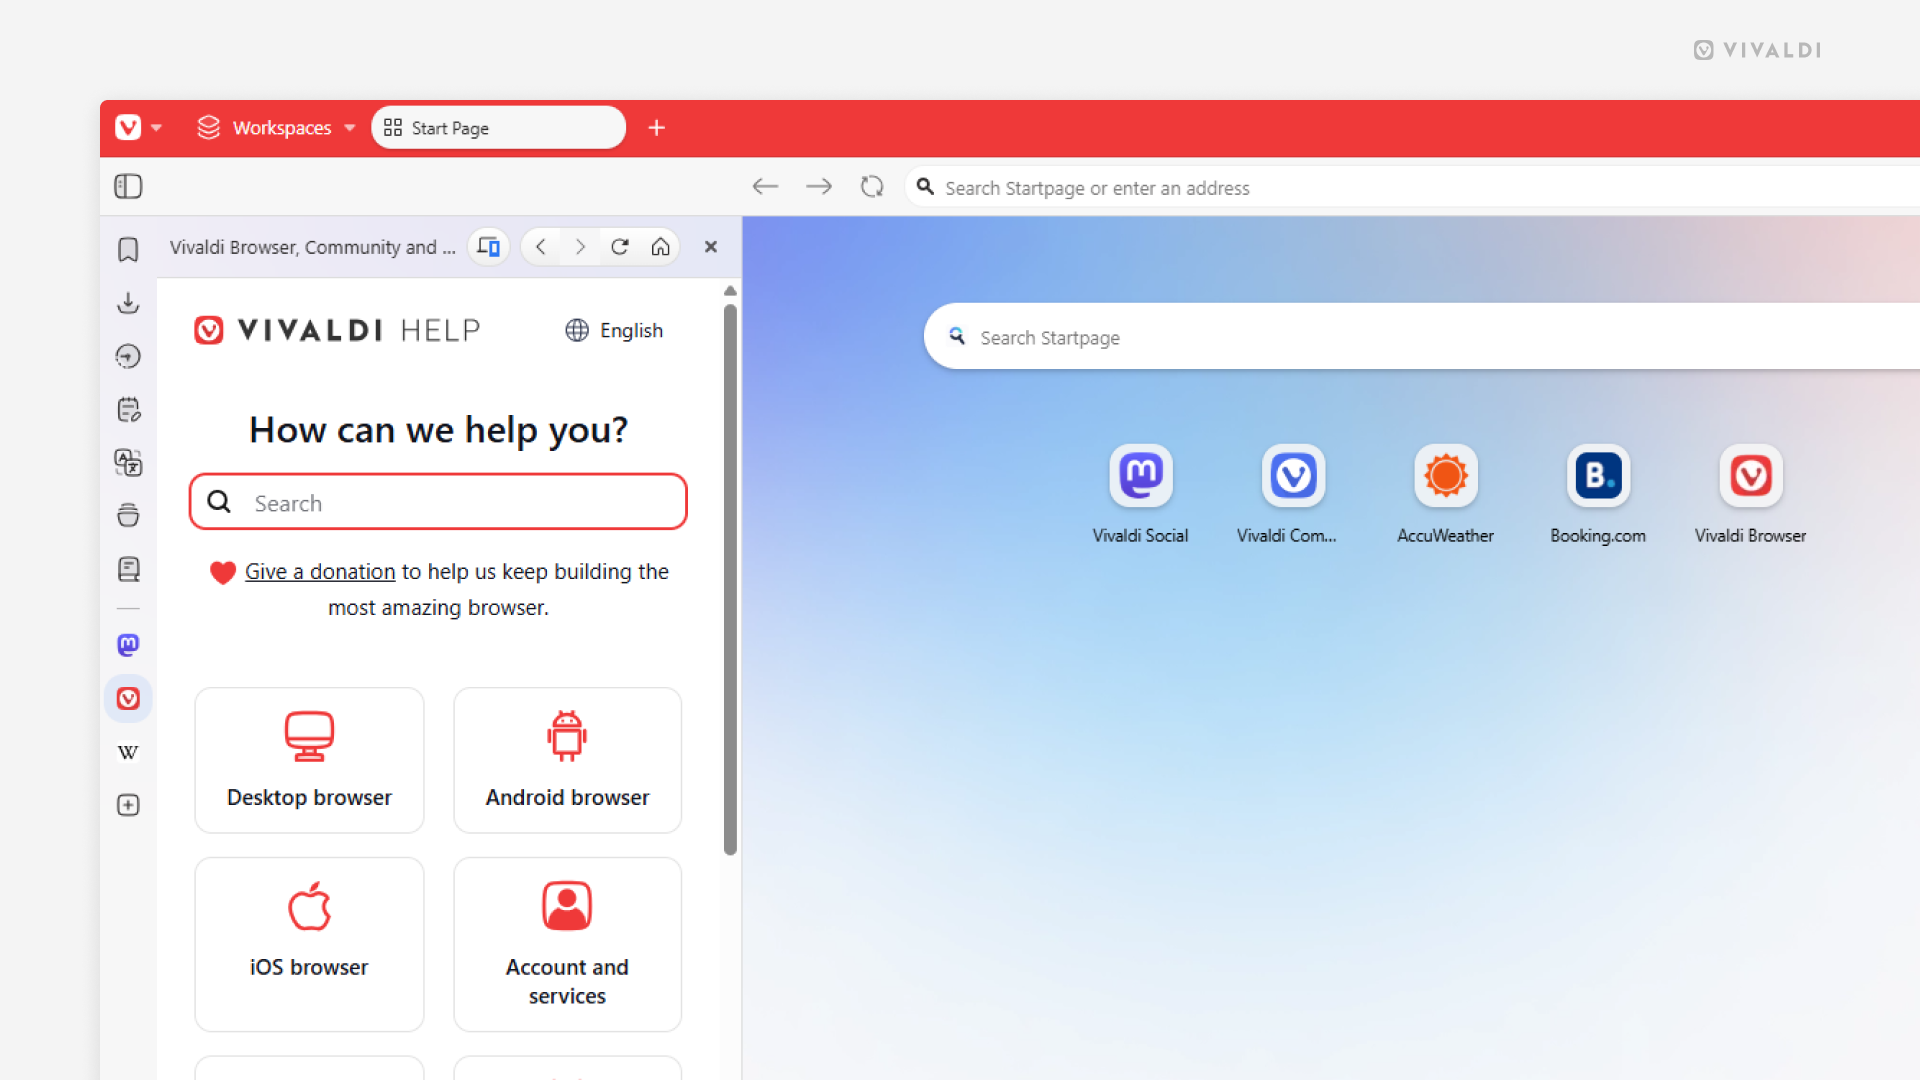
Task: Open Account and services help category
Action: pyautogui.click(x=567, y=944)
